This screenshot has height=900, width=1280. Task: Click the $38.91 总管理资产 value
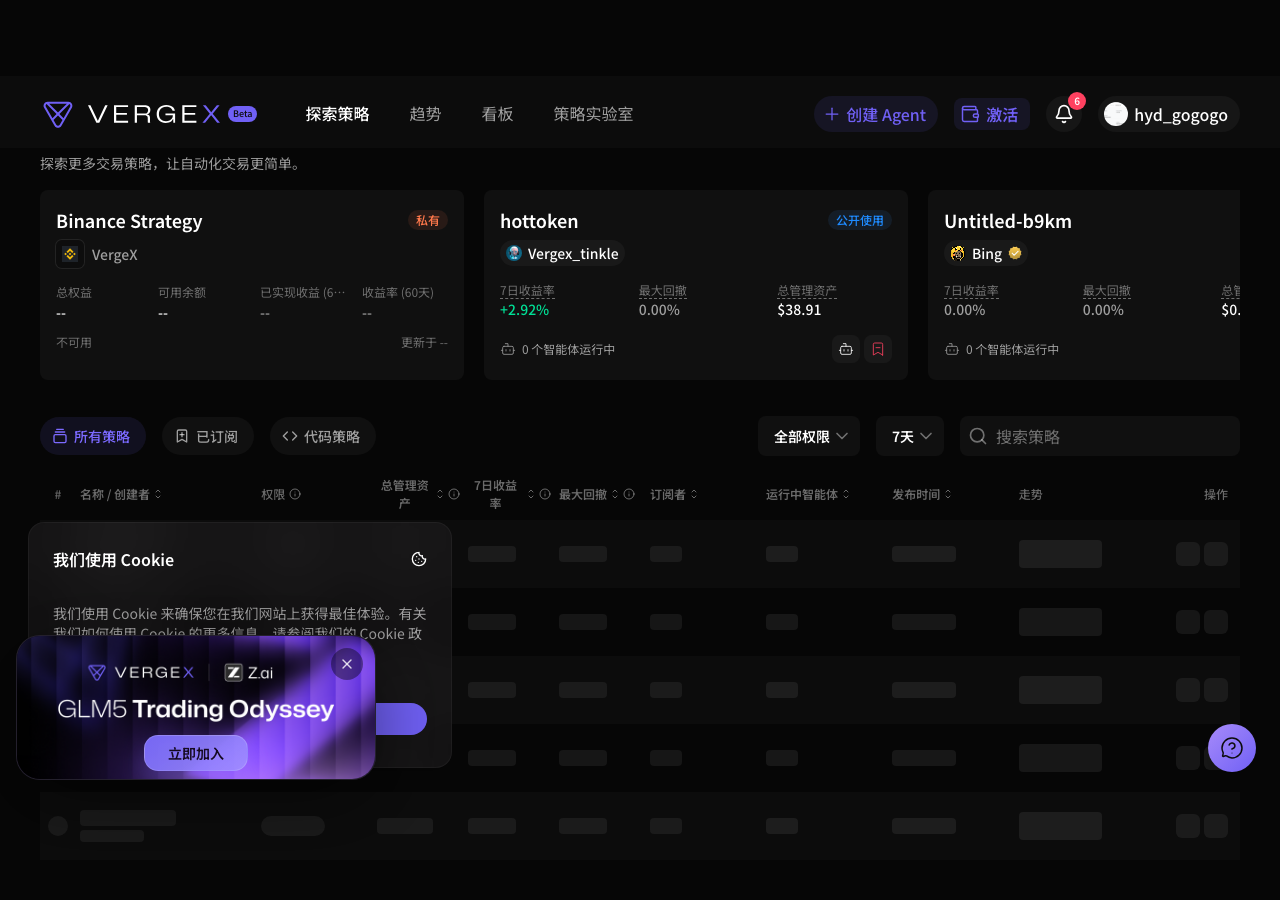(x=799, y=310)
